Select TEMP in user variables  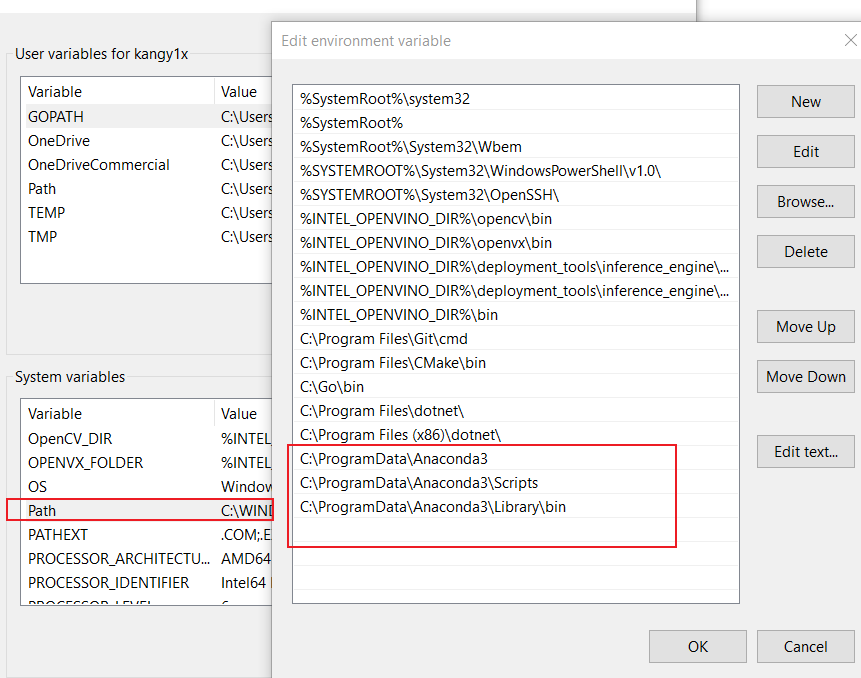[x=147, y=212]
